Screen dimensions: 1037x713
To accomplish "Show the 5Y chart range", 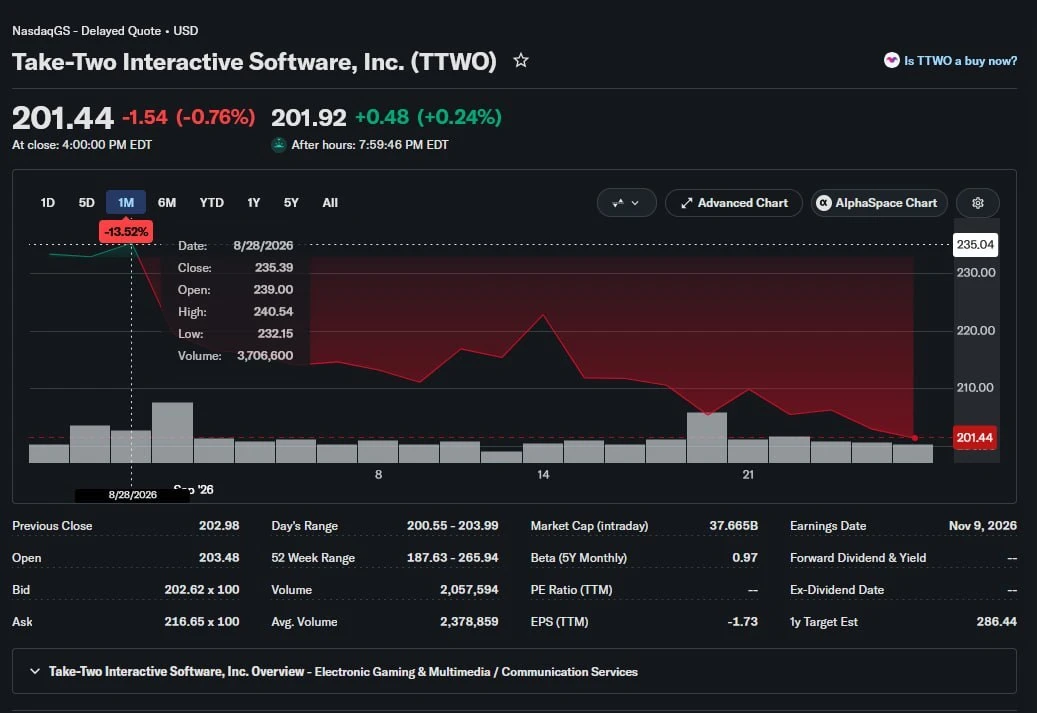I will coord(291,203).
